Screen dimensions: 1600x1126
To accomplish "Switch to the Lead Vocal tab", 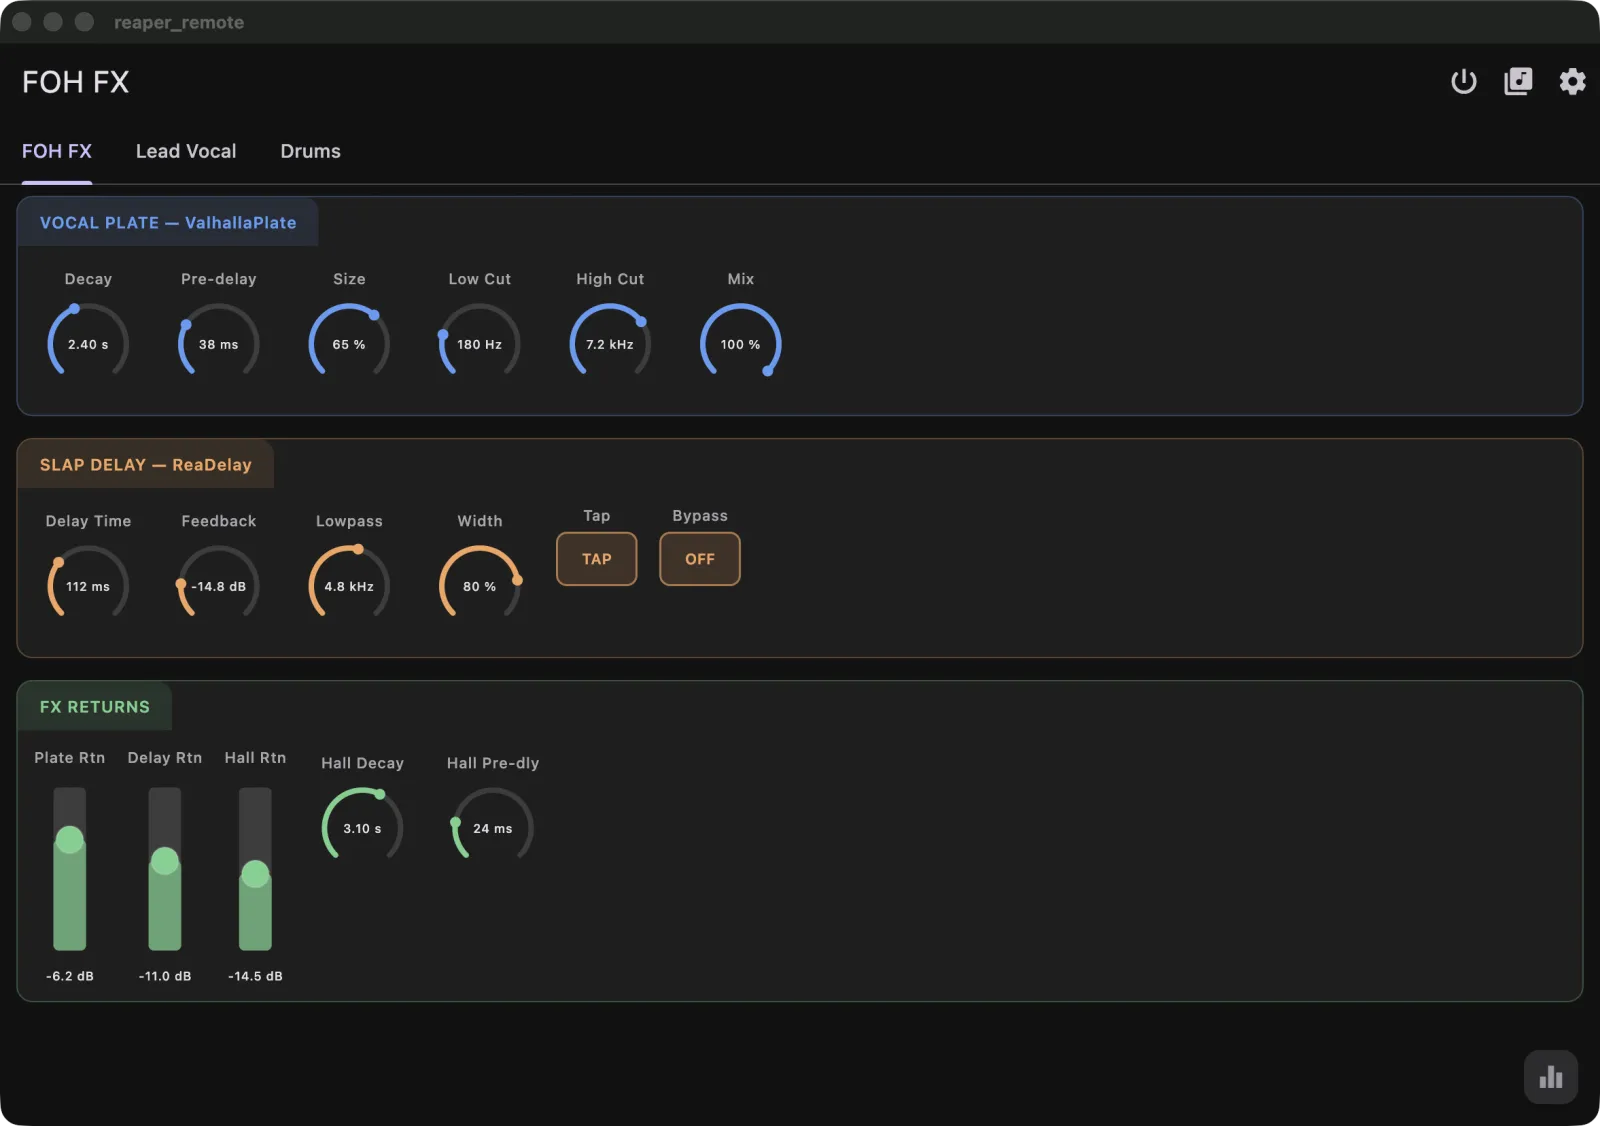I will pyautogui.click(x=186, y=151).
